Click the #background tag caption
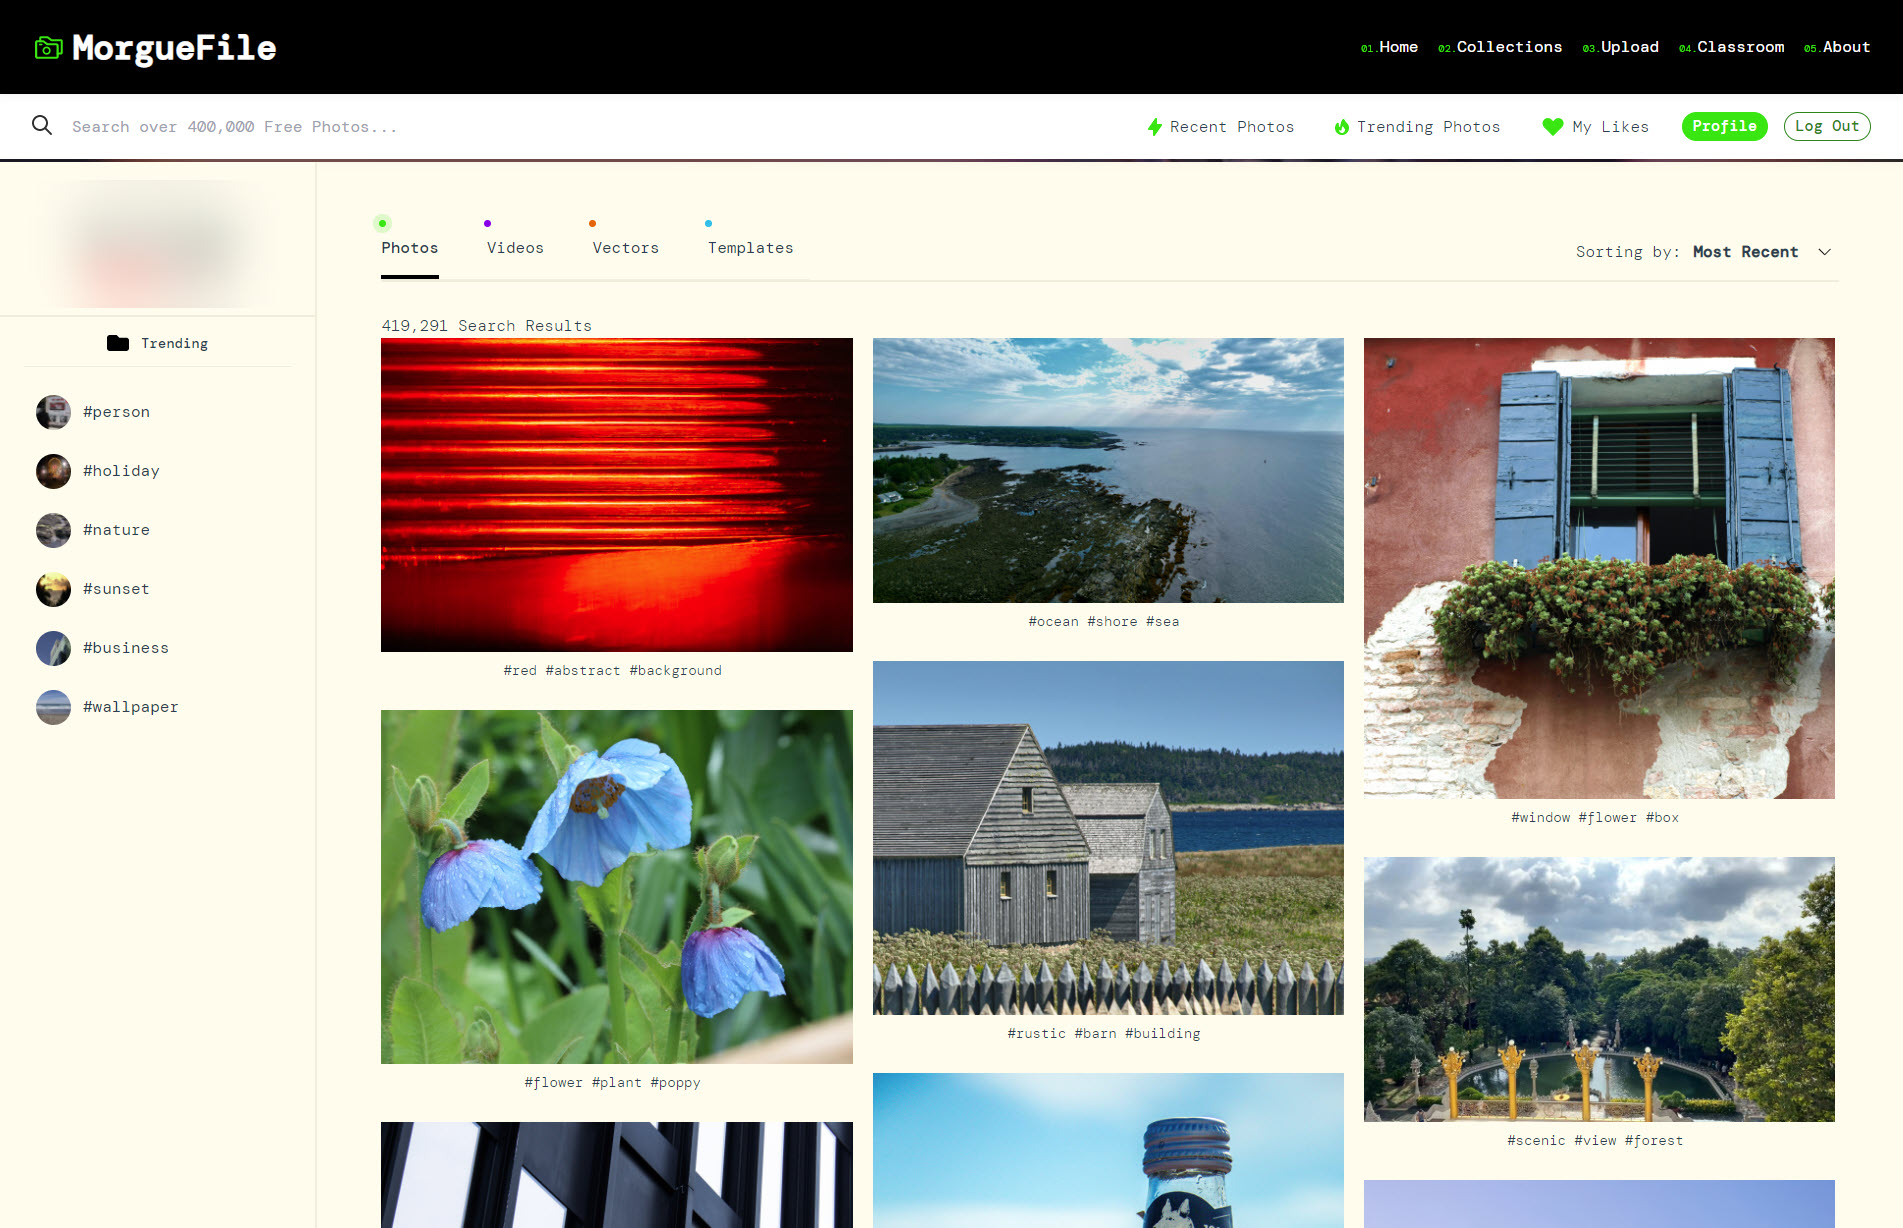 (x=676, y=671)
